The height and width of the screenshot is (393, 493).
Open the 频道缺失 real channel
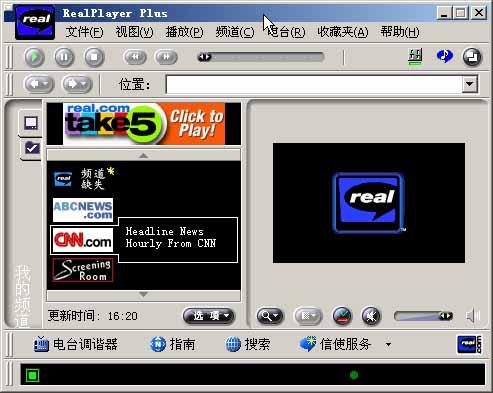point(84,179)
